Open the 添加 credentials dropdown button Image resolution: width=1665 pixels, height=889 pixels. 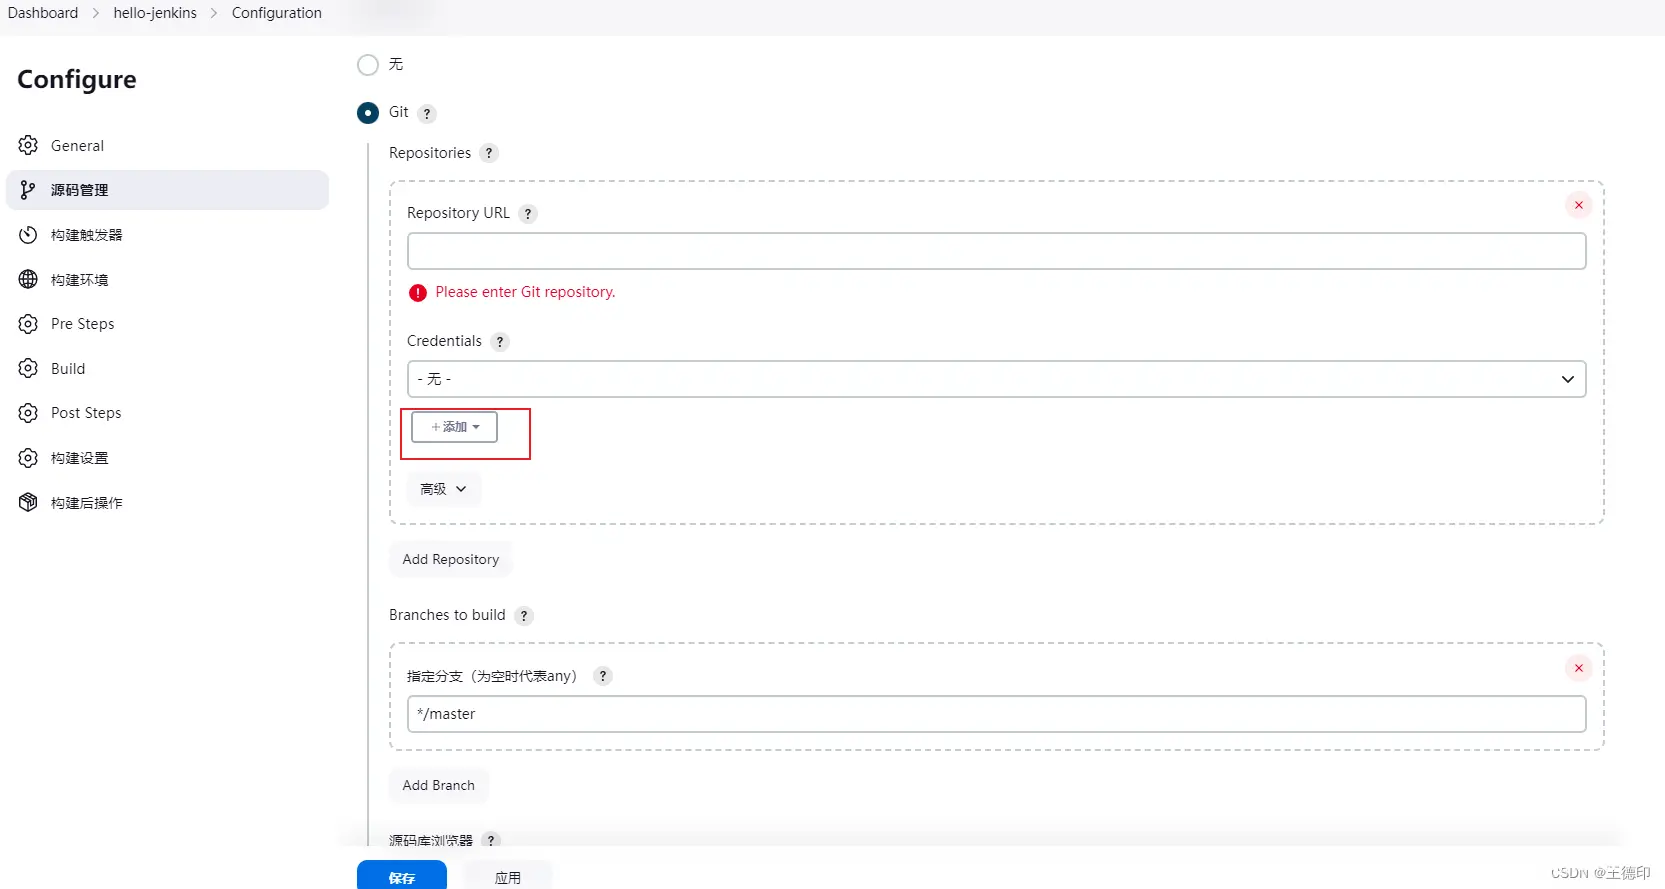coord(454,427)
